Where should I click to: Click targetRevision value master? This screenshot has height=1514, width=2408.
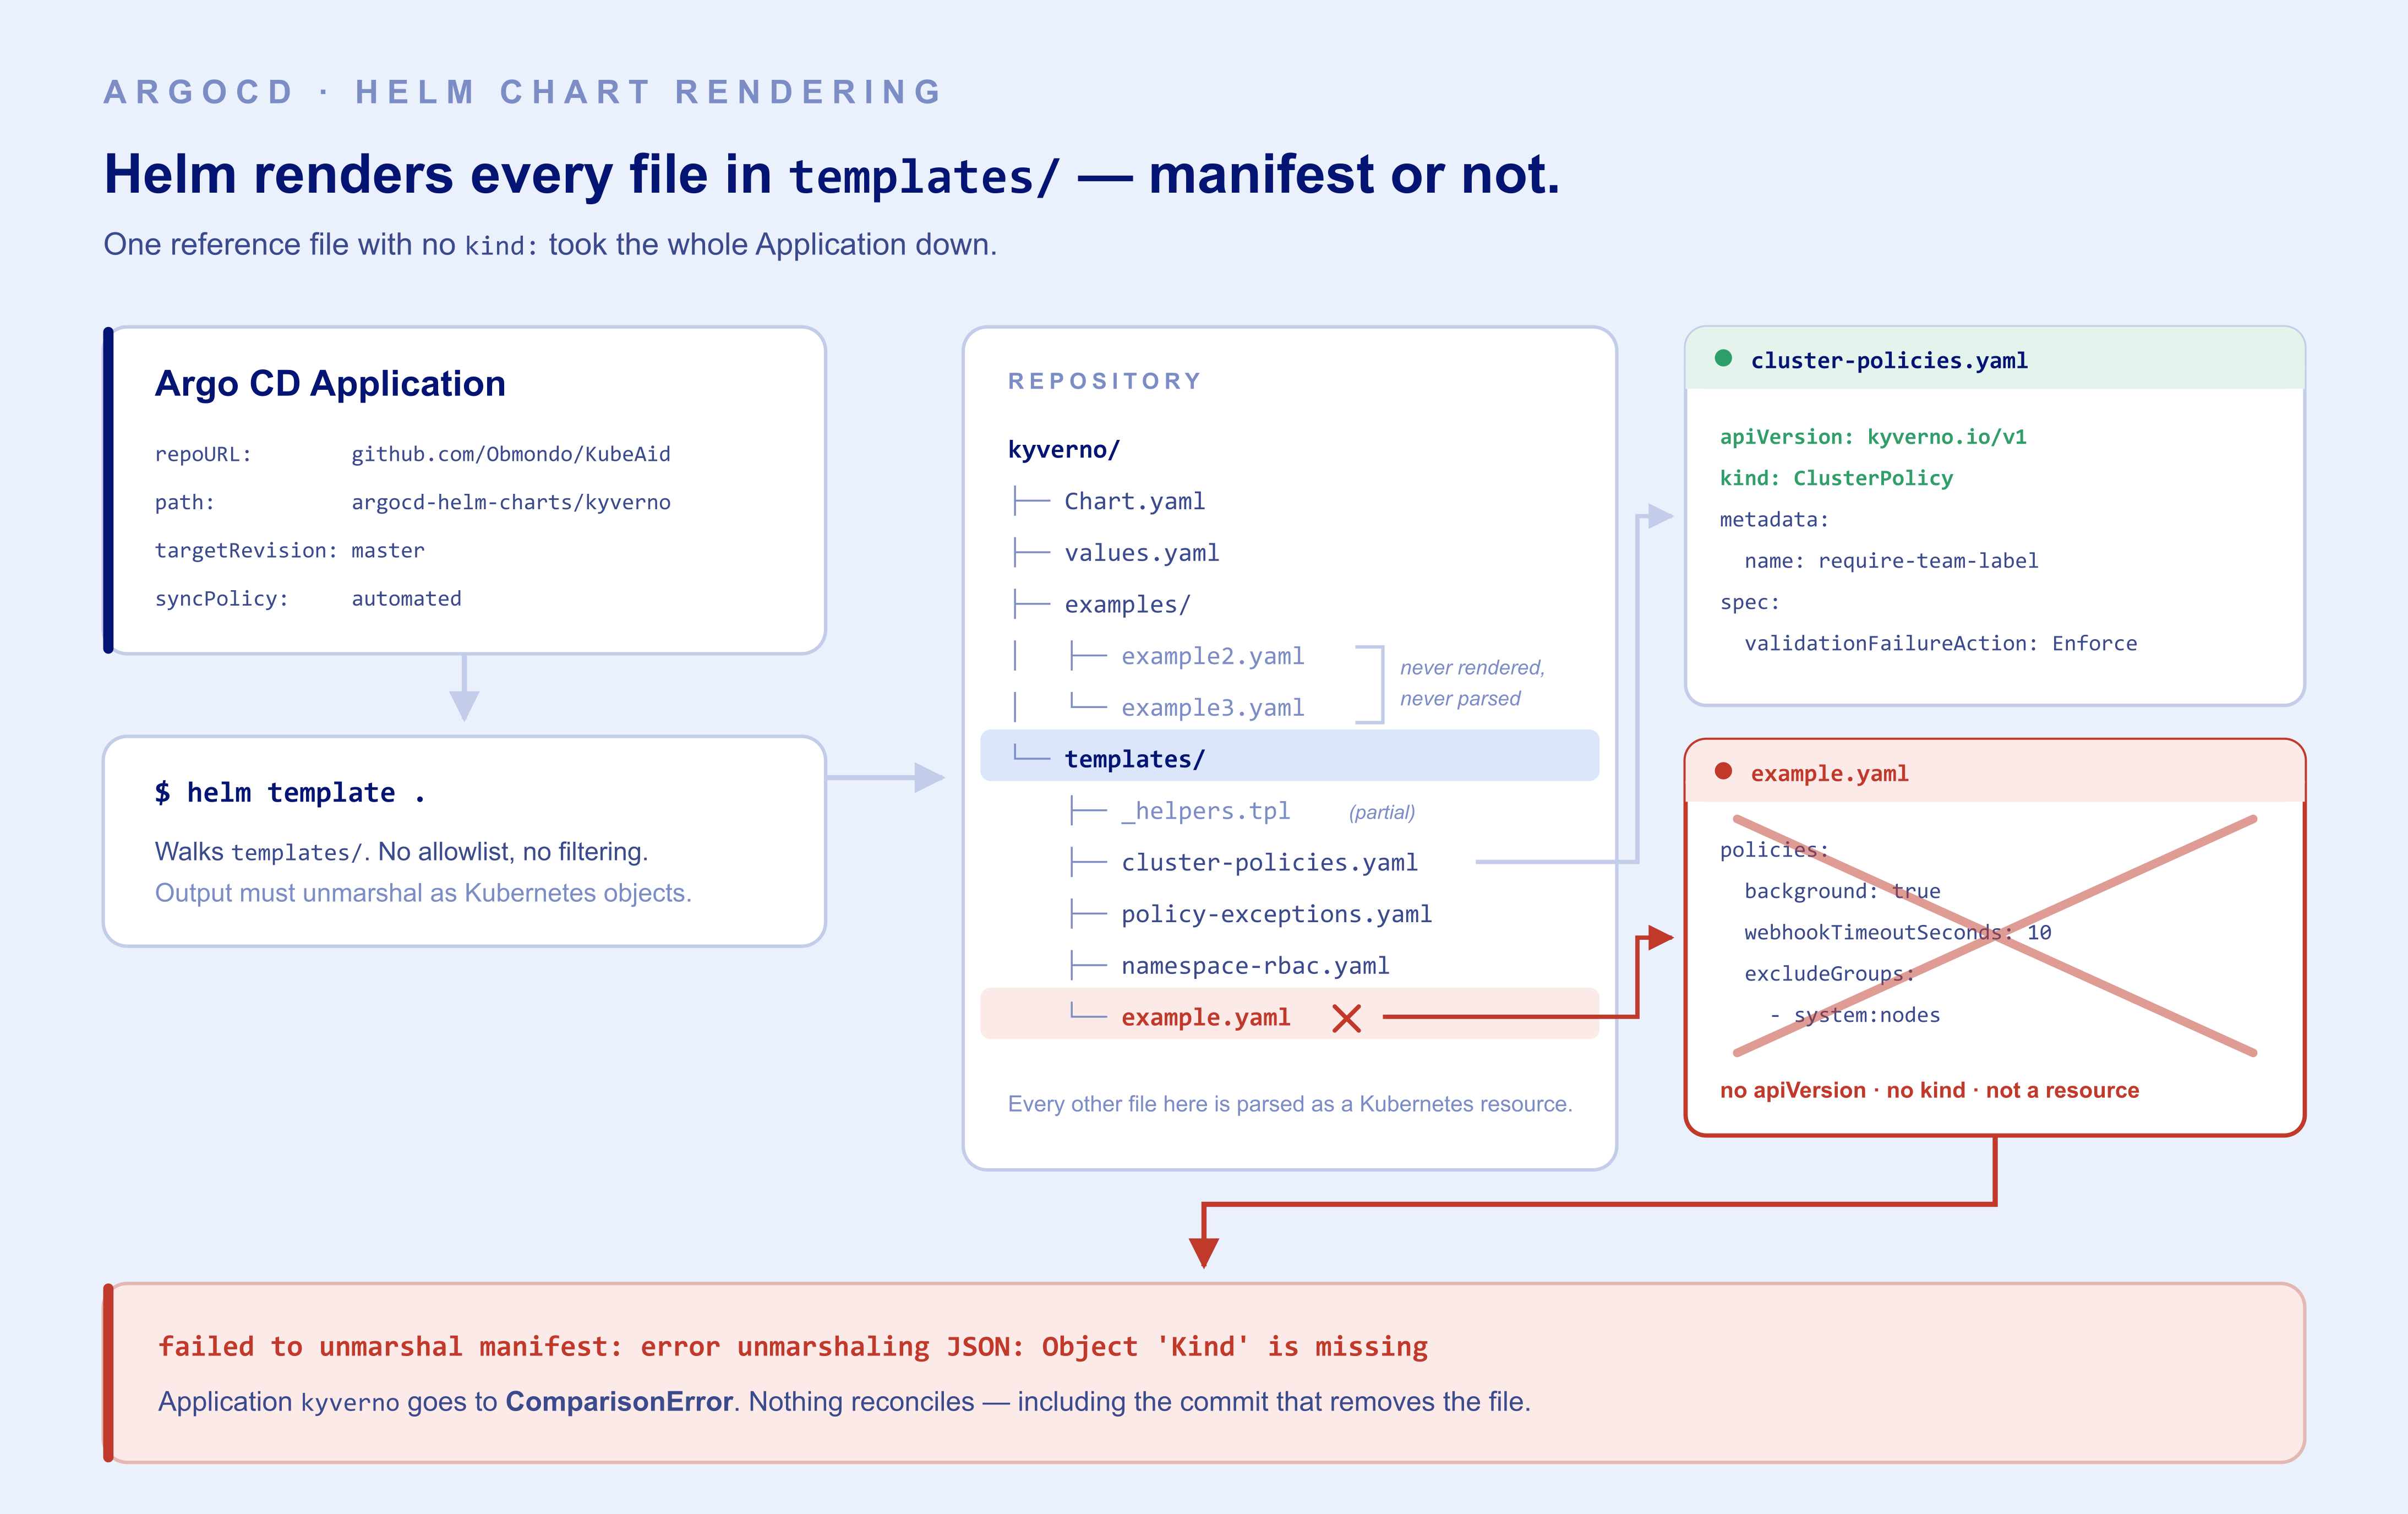[x=387, y=550]
